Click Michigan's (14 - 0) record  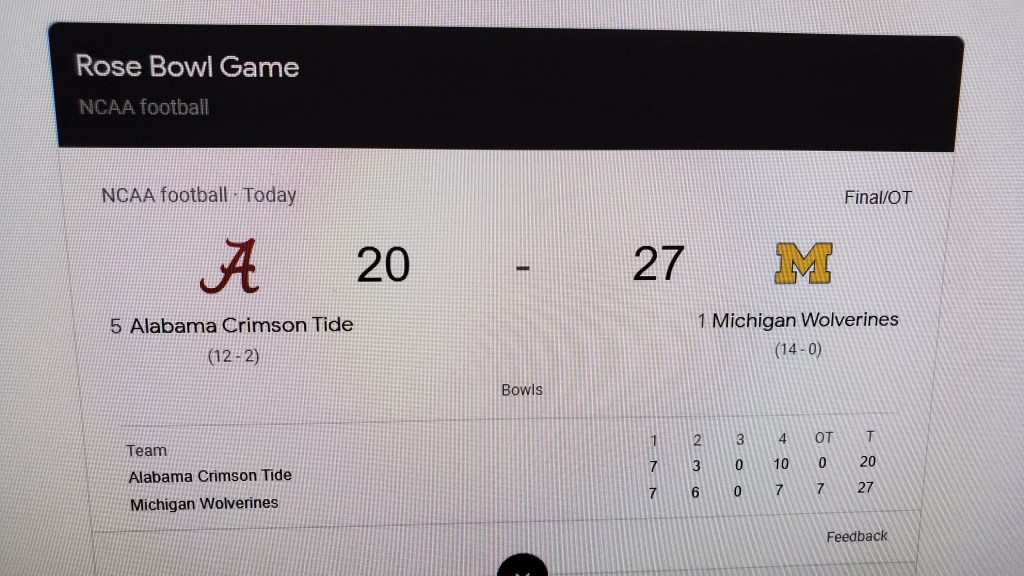[x=797, y=351]
